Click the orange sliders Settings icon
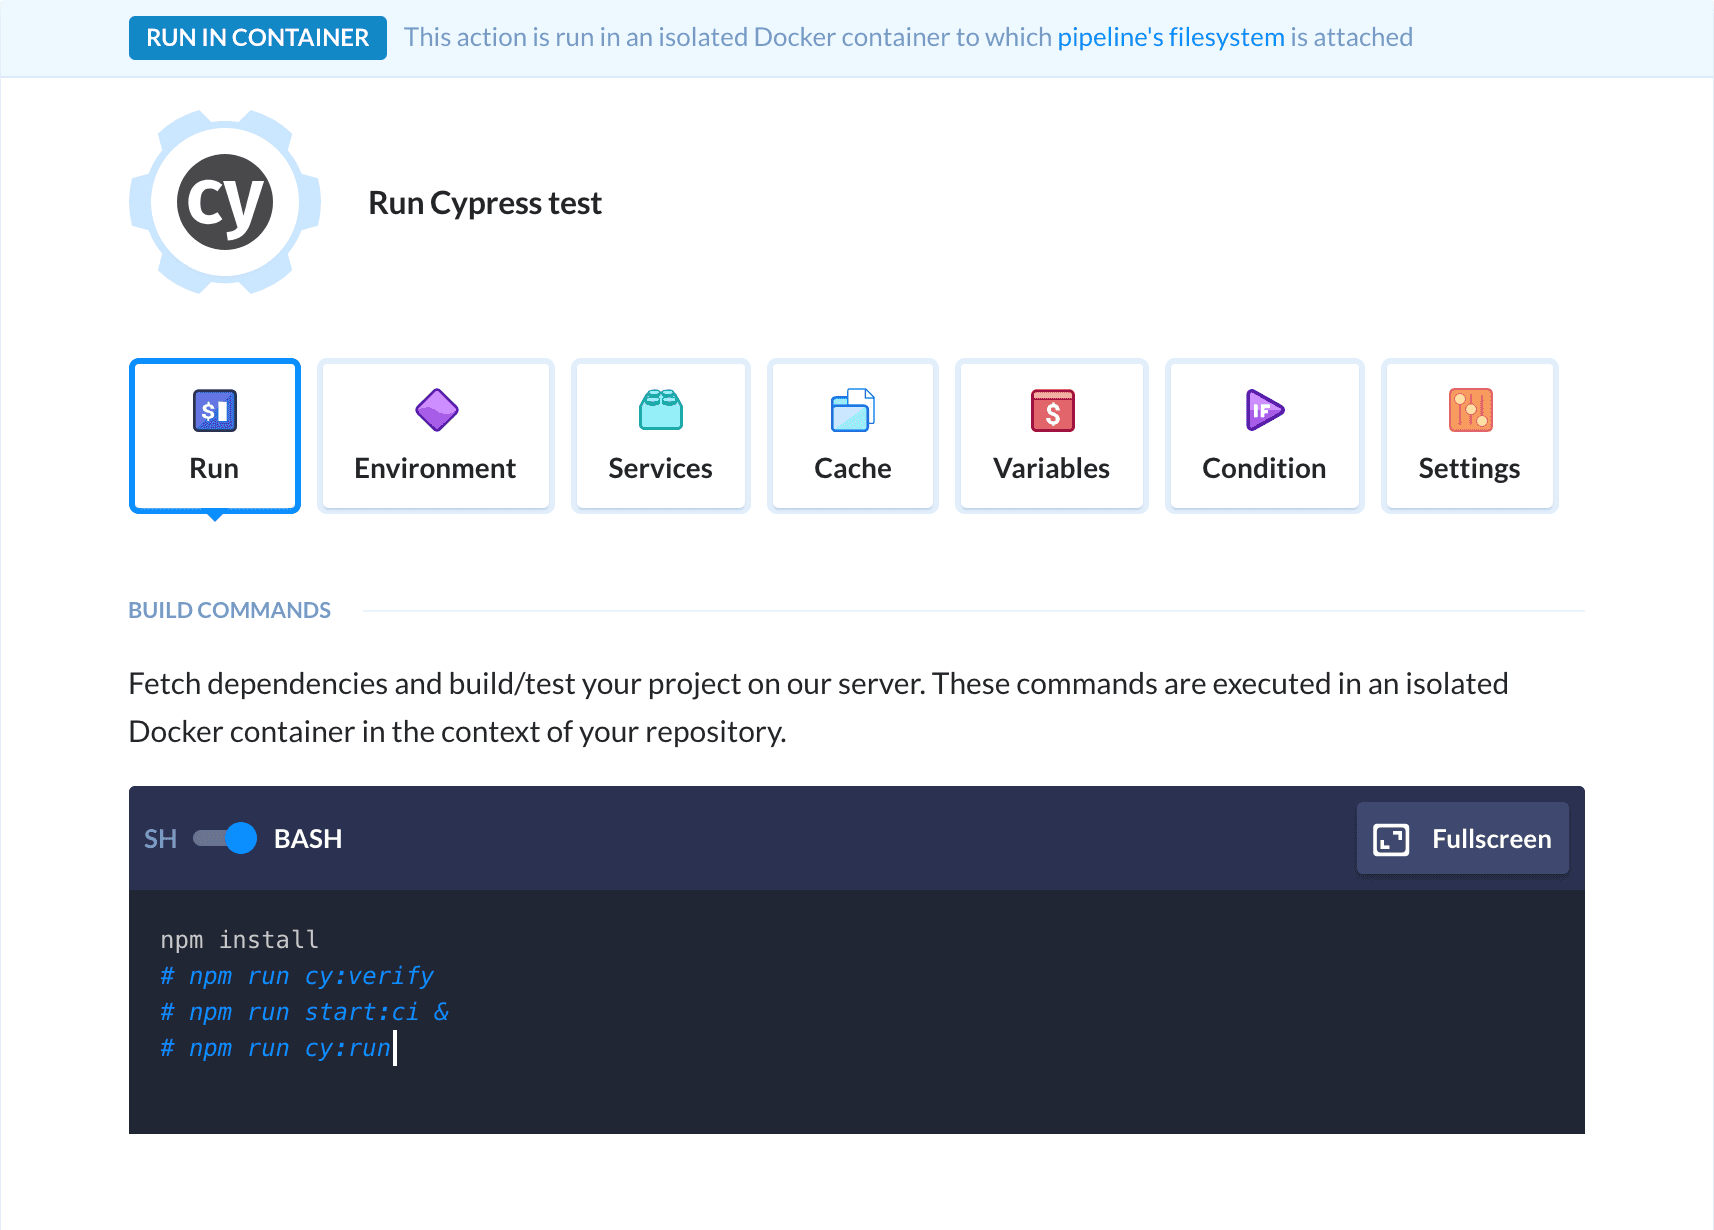The height and width of the screenshot is (1230, 1714). pos(1470,410)
